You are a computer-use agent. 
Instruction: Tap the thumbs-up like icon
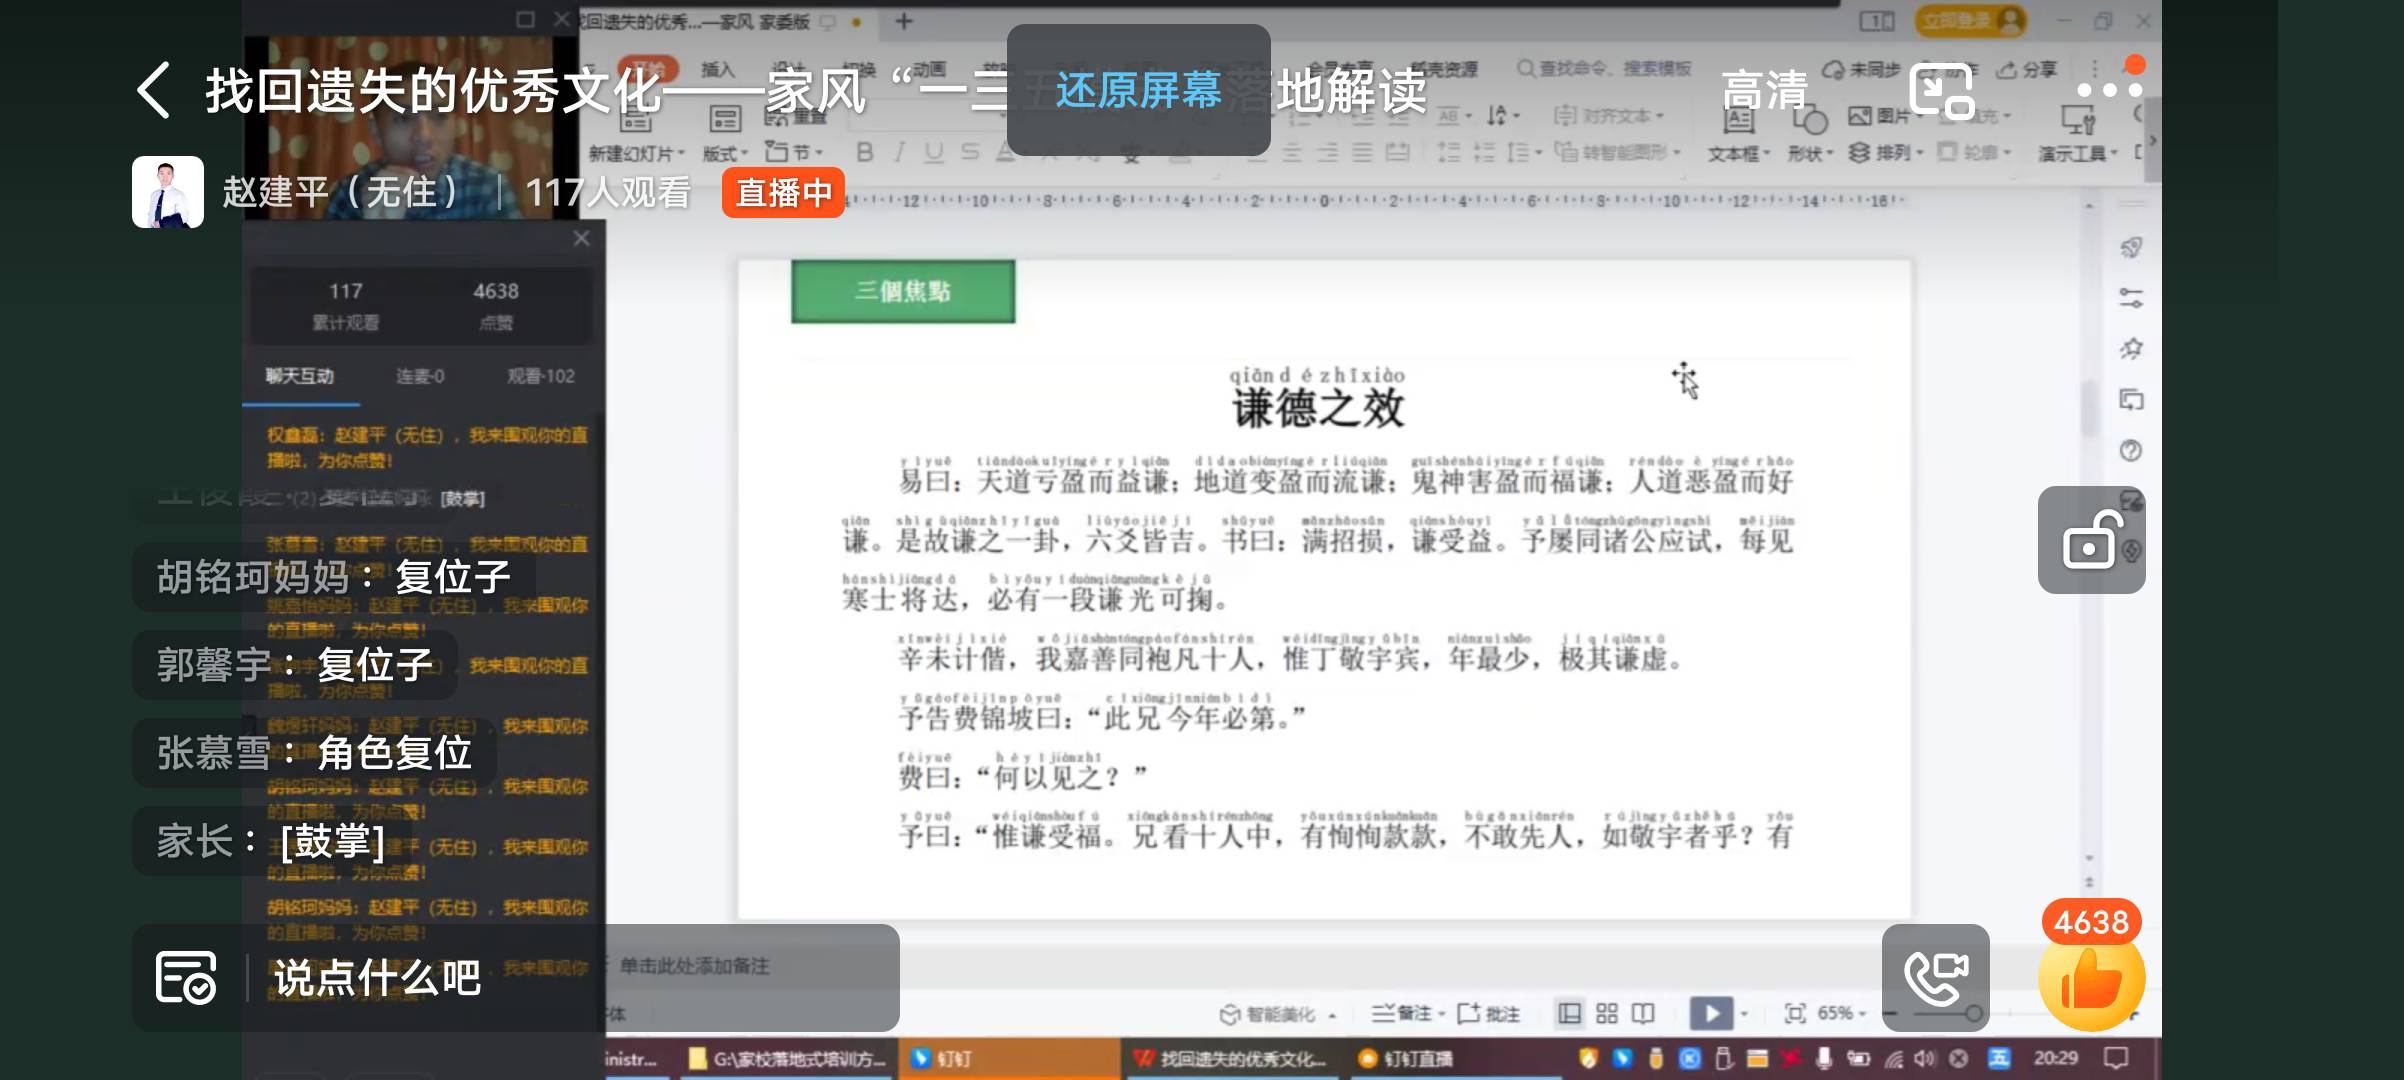pyautogui.click(x=2093, y=983)
